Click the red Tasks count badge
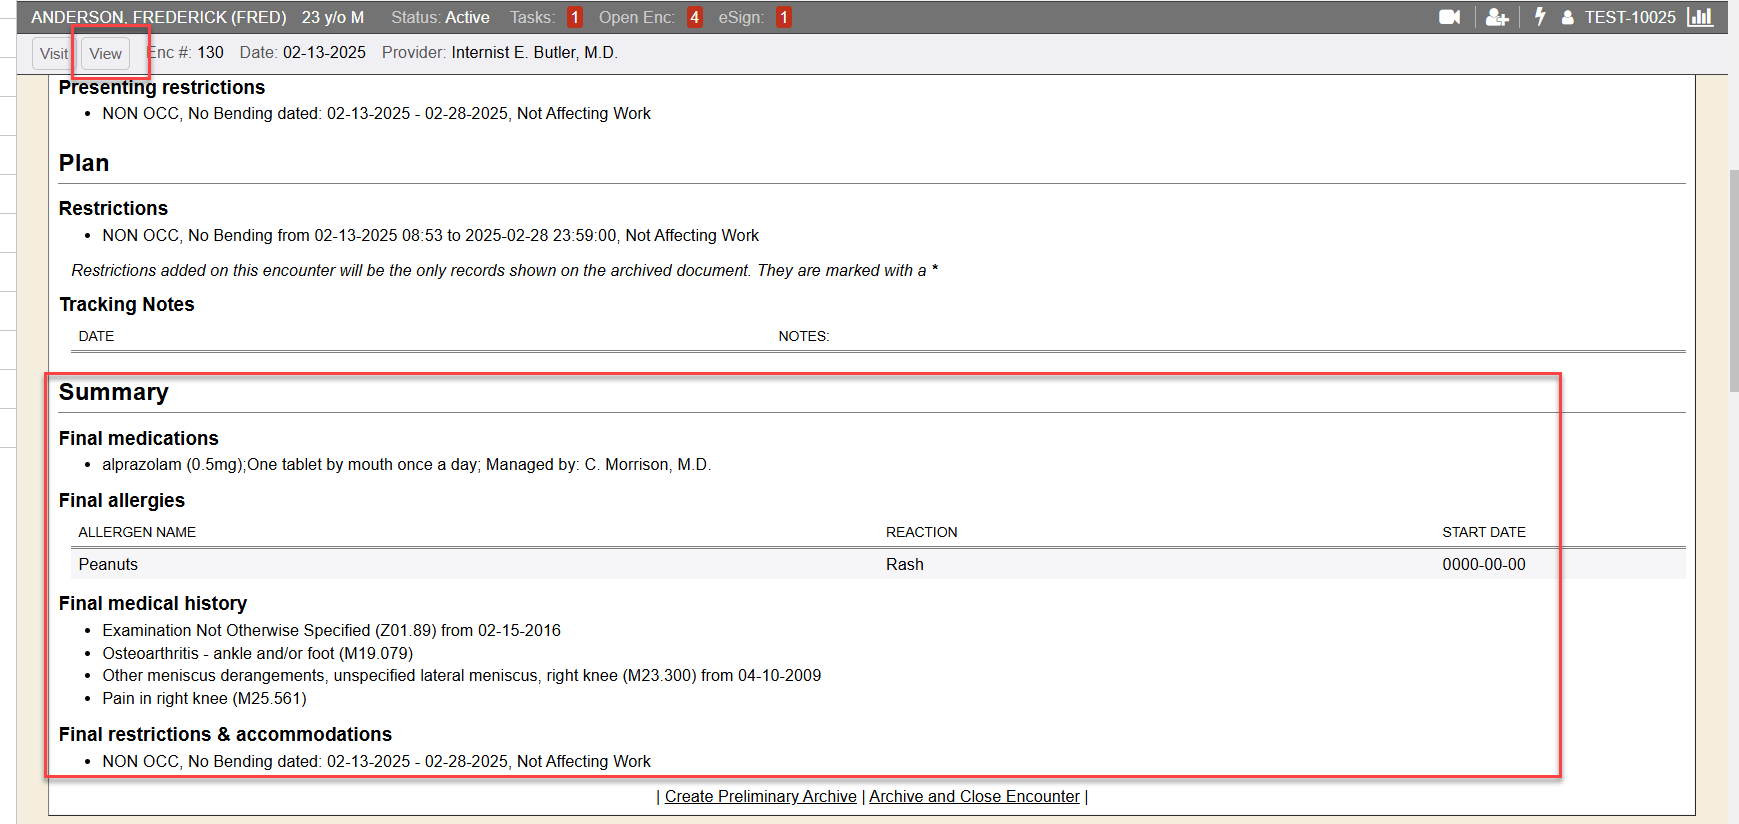Viewport: 1739px width, 824px height. (575, 17)
